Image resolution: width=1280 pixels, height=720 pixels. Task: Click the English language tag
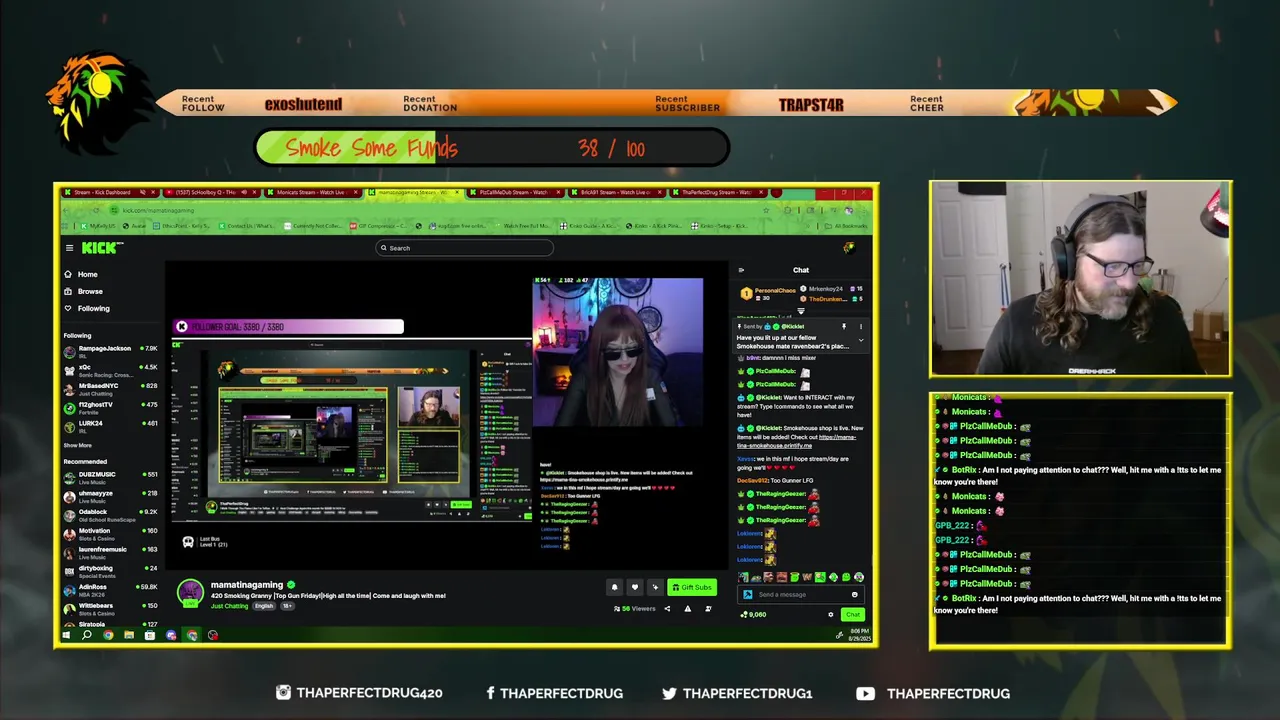pyautogui.click(x=264, y=606)
